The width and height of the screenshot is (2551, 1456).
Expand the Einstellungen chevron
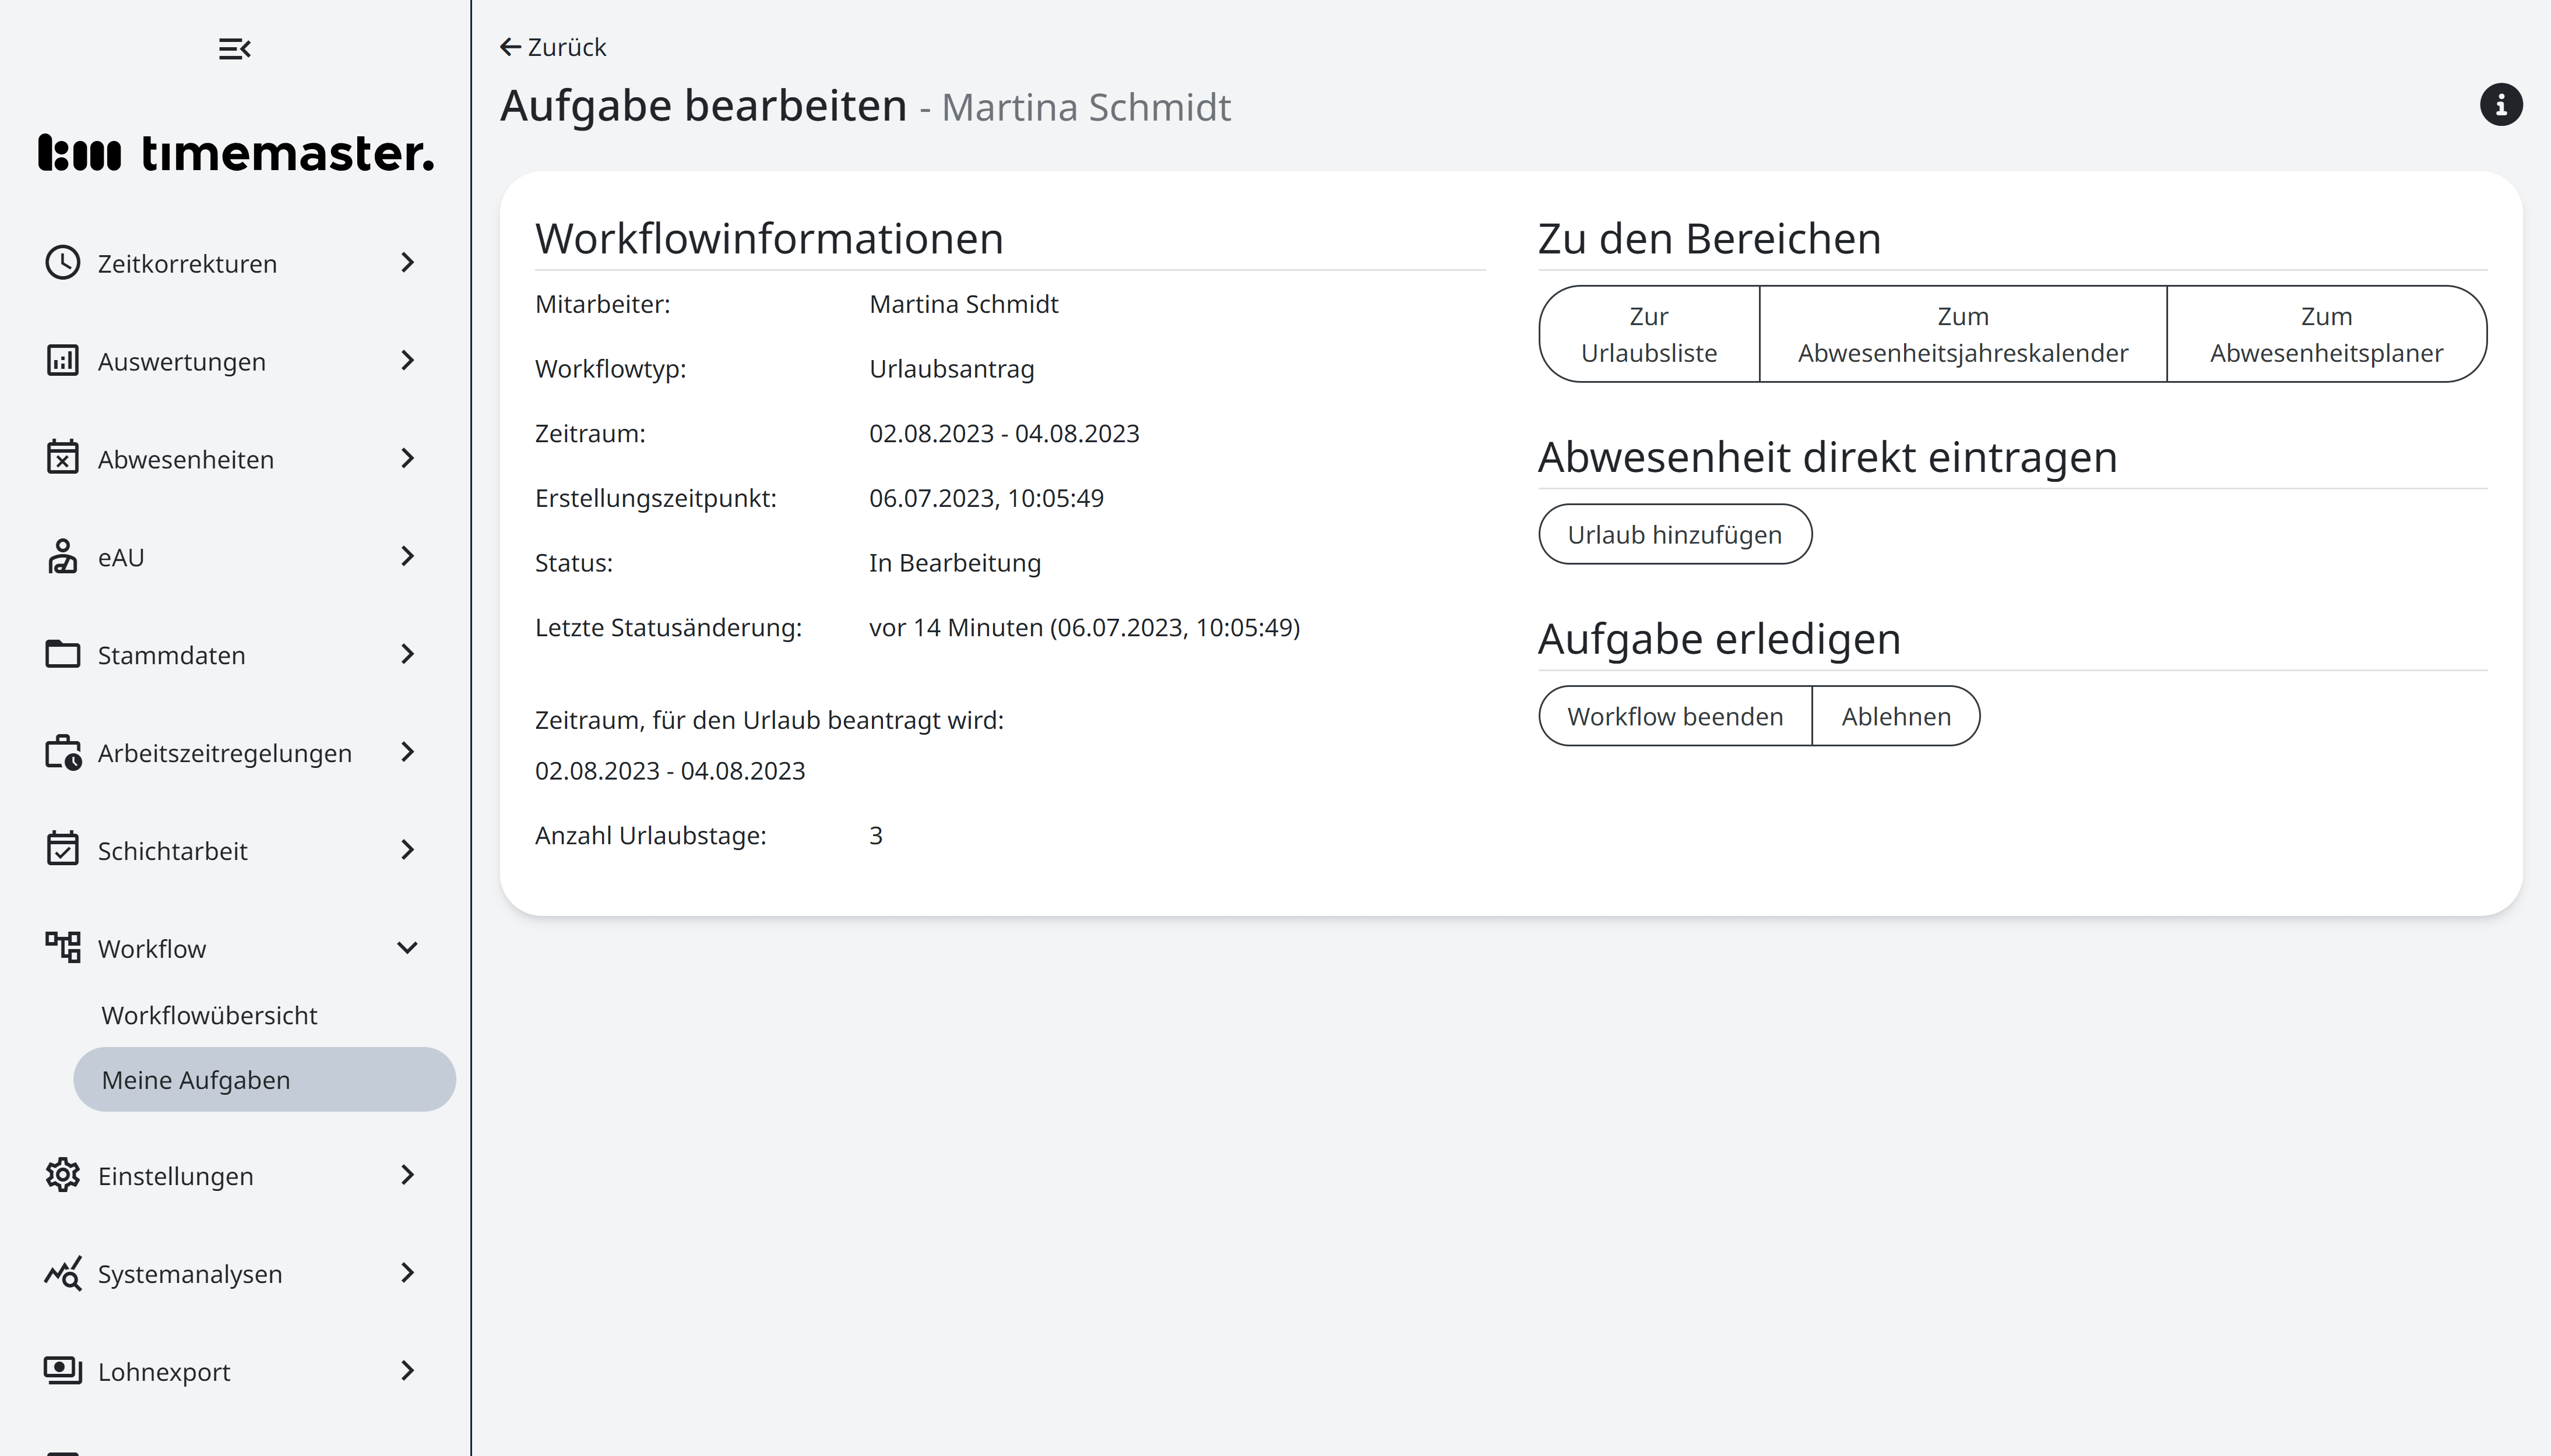coord(407,1175)
